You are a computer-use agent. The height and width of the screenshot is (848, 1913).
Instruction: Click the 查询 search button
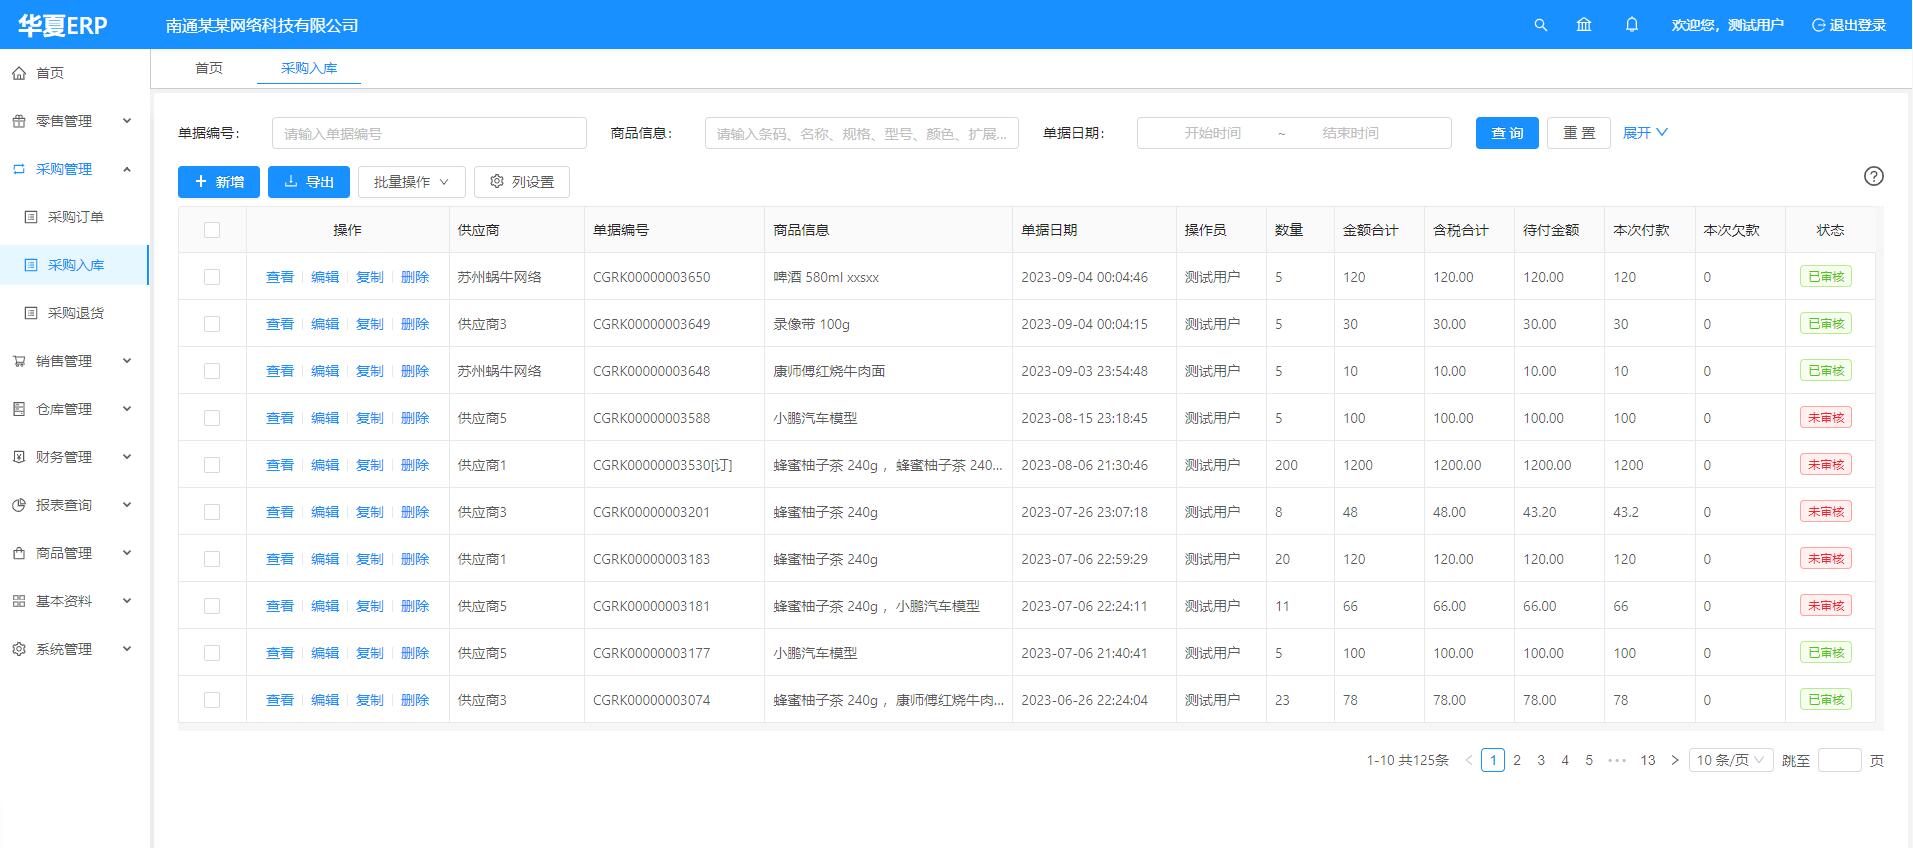tap(1507, 133)
